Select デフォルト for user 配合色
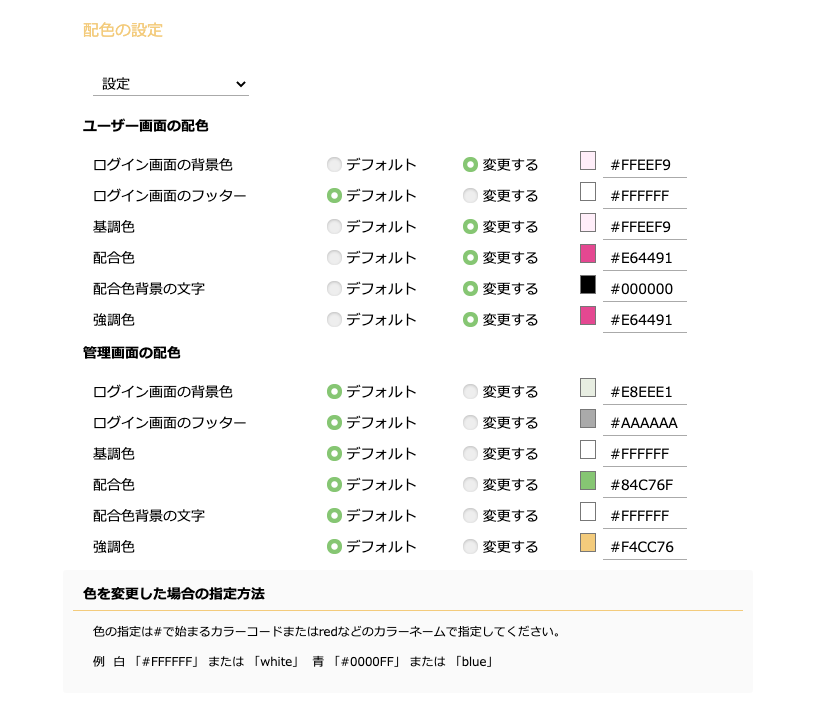Image resolution: width=814 pixels, height=712 pixels. coord(334,258)
